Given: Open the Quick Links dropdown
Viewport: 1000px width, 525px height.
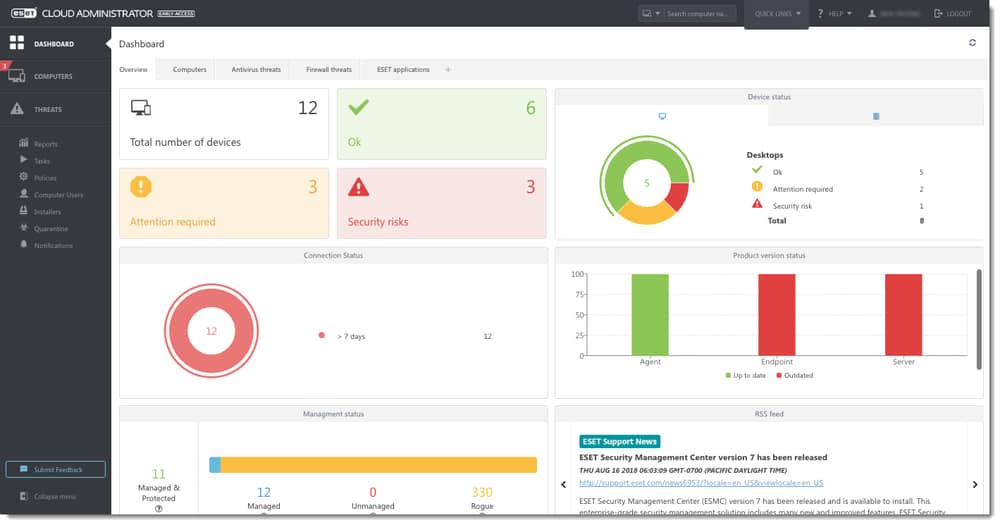Looking at the screenshot, I should pos(777,13).
